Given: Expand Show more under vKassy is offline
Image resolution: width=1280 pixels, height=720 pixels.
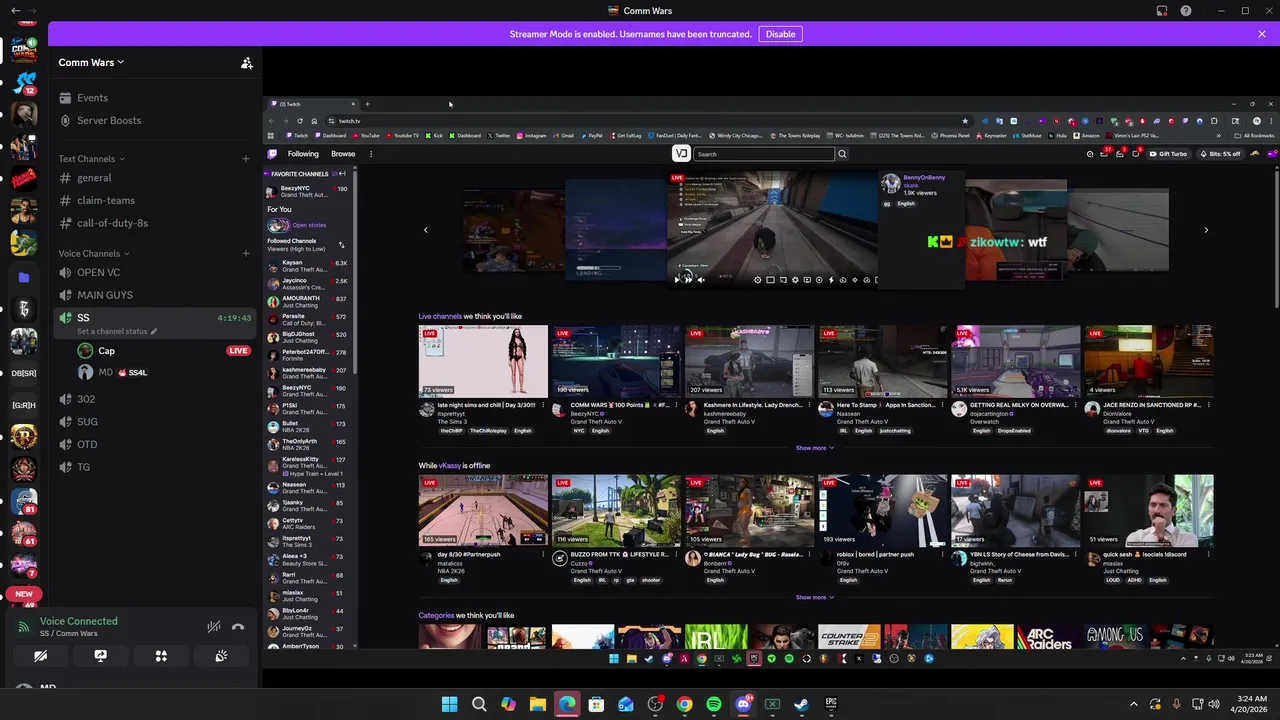Looking at the screenshot, I should (x=815, y=597).
